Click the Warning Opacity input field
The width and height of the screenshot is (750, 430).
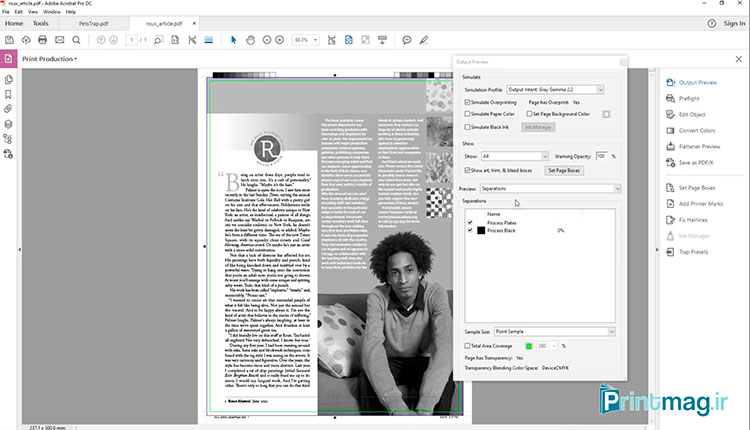point(600,156)
